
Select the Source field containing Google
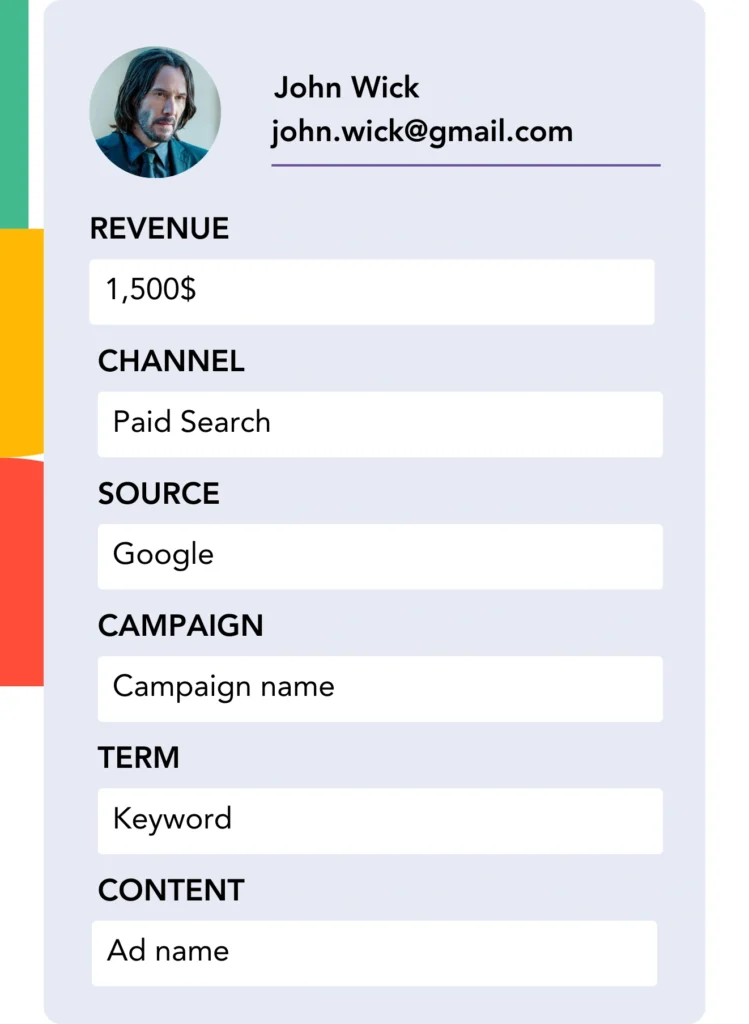coord(379,555)
